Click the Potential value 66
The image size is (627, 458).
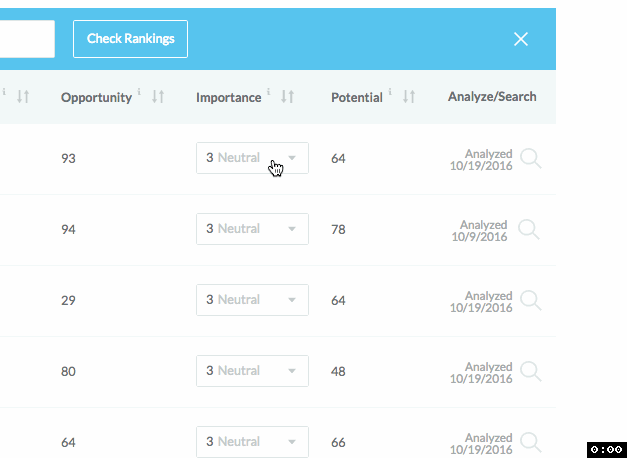(338, 442)
